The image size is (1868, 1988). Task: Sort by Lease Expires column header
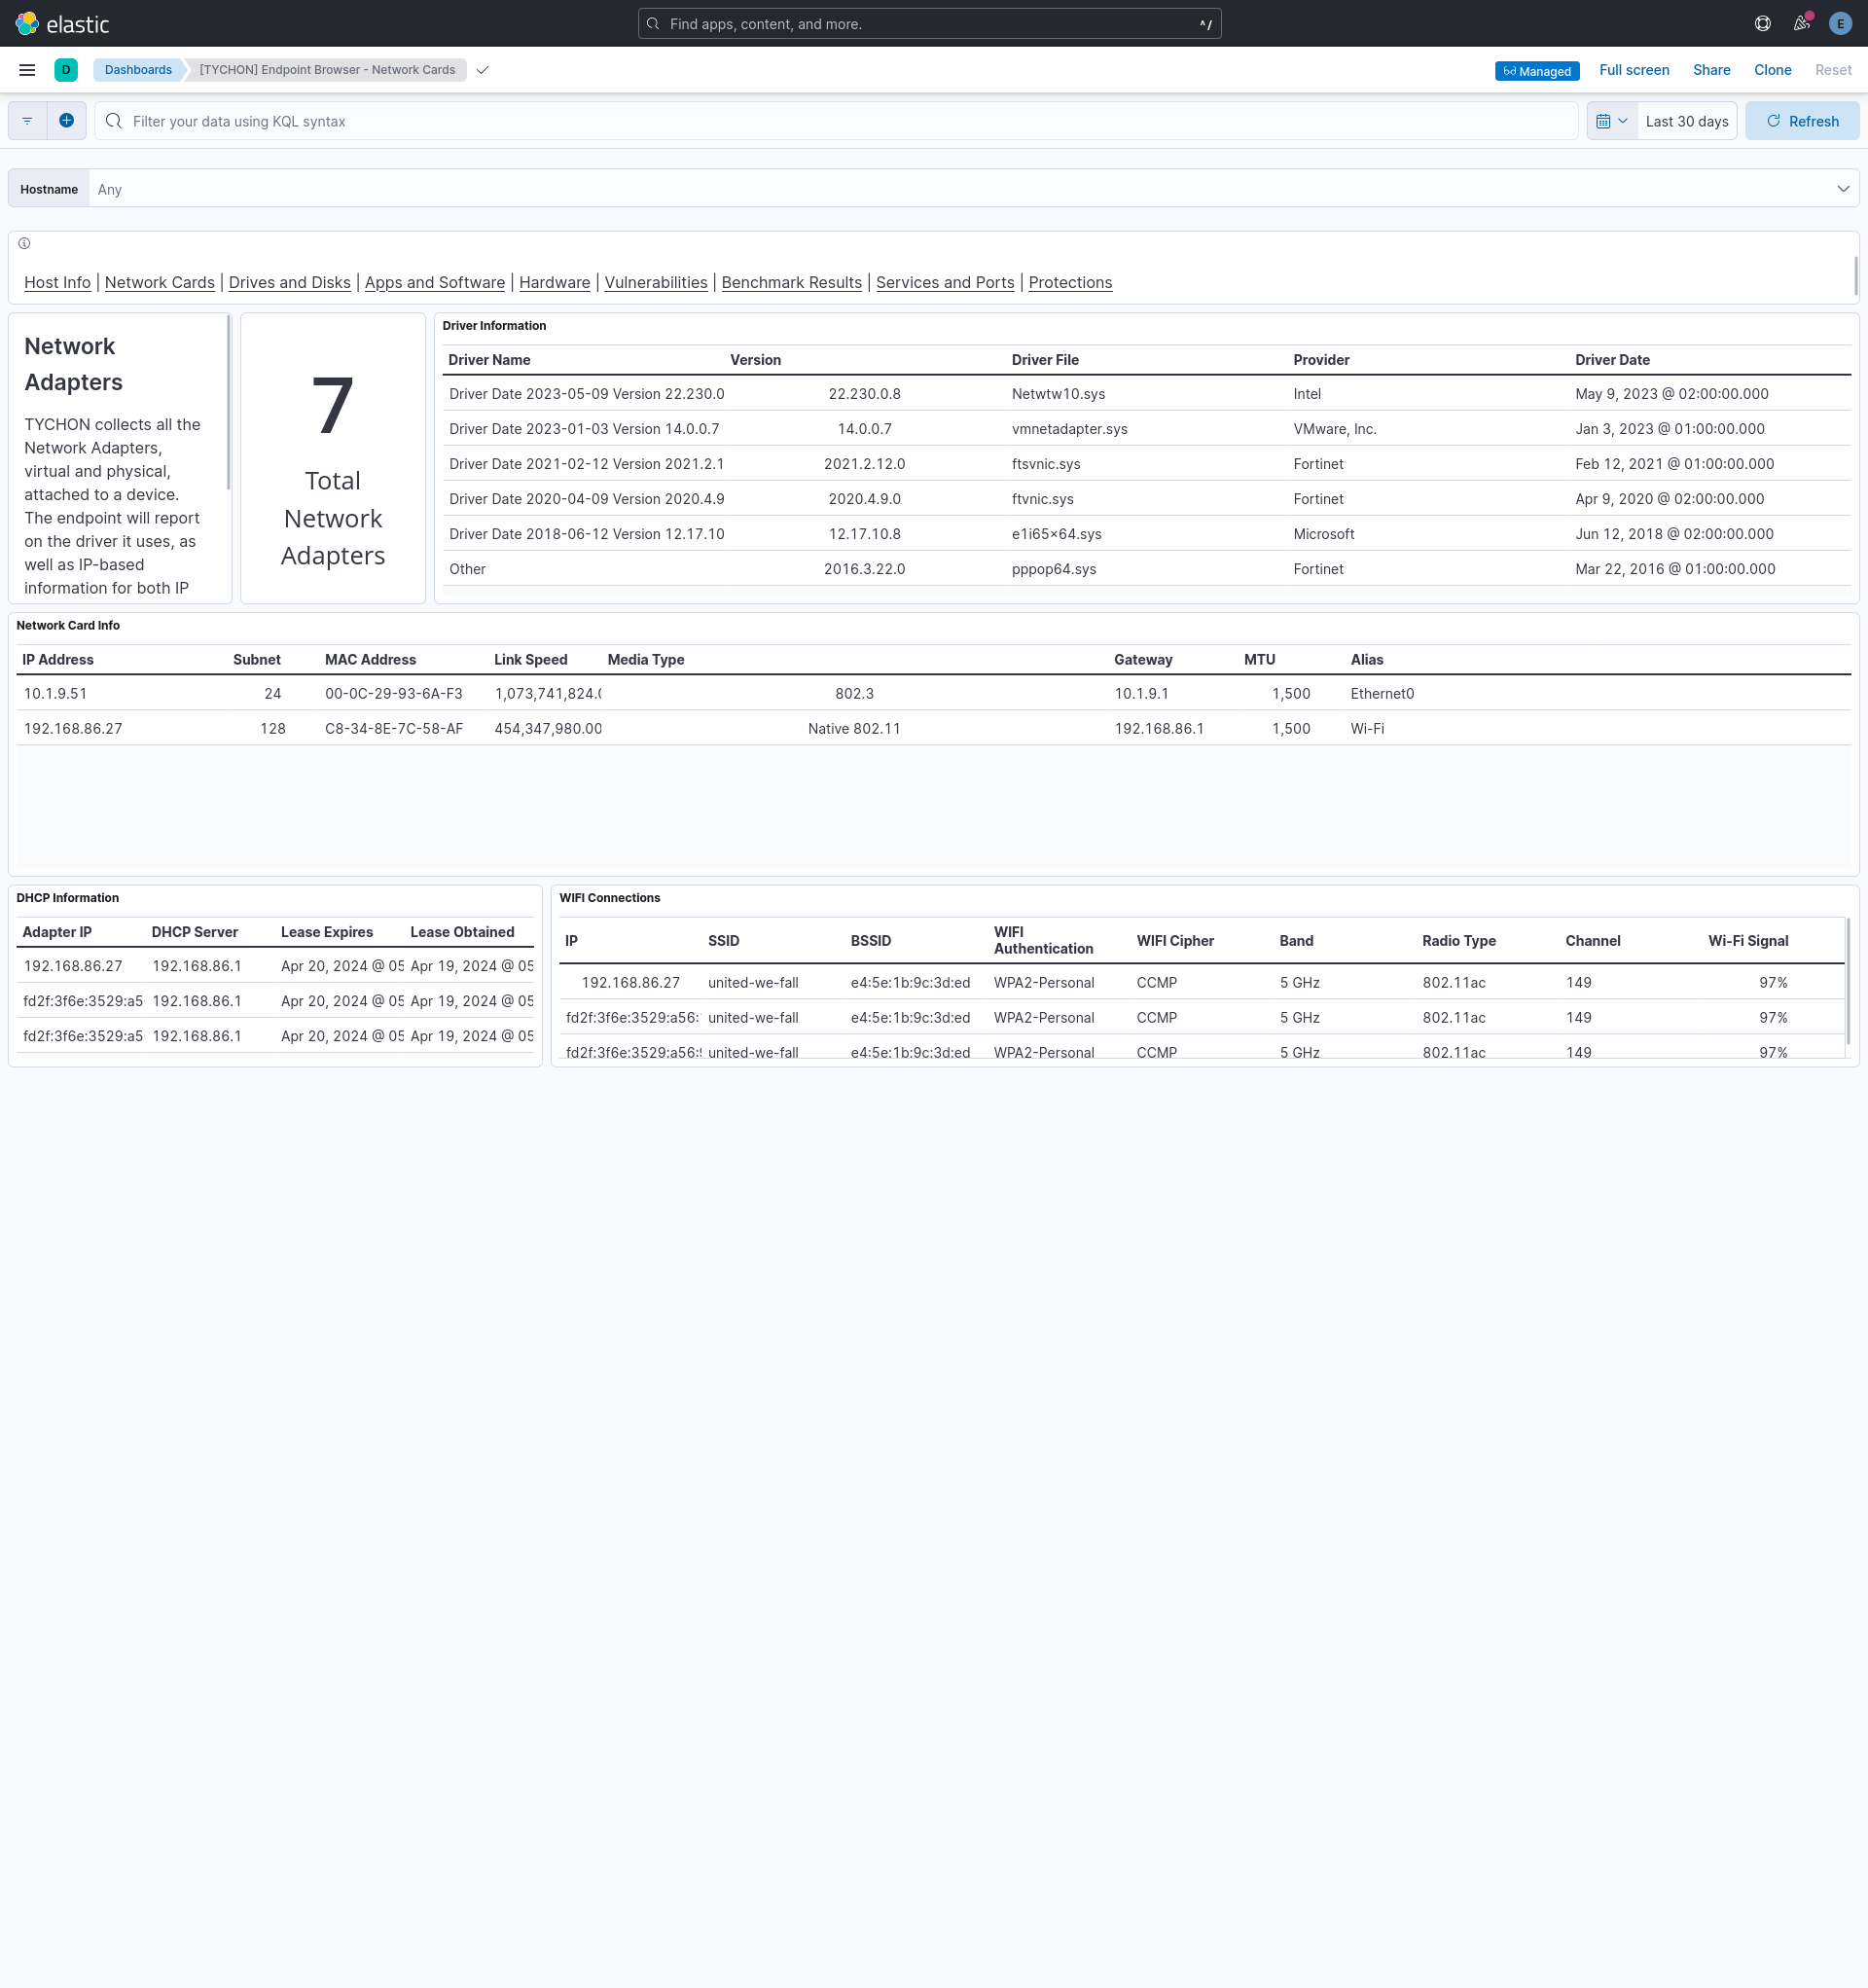tap(327, 932)
